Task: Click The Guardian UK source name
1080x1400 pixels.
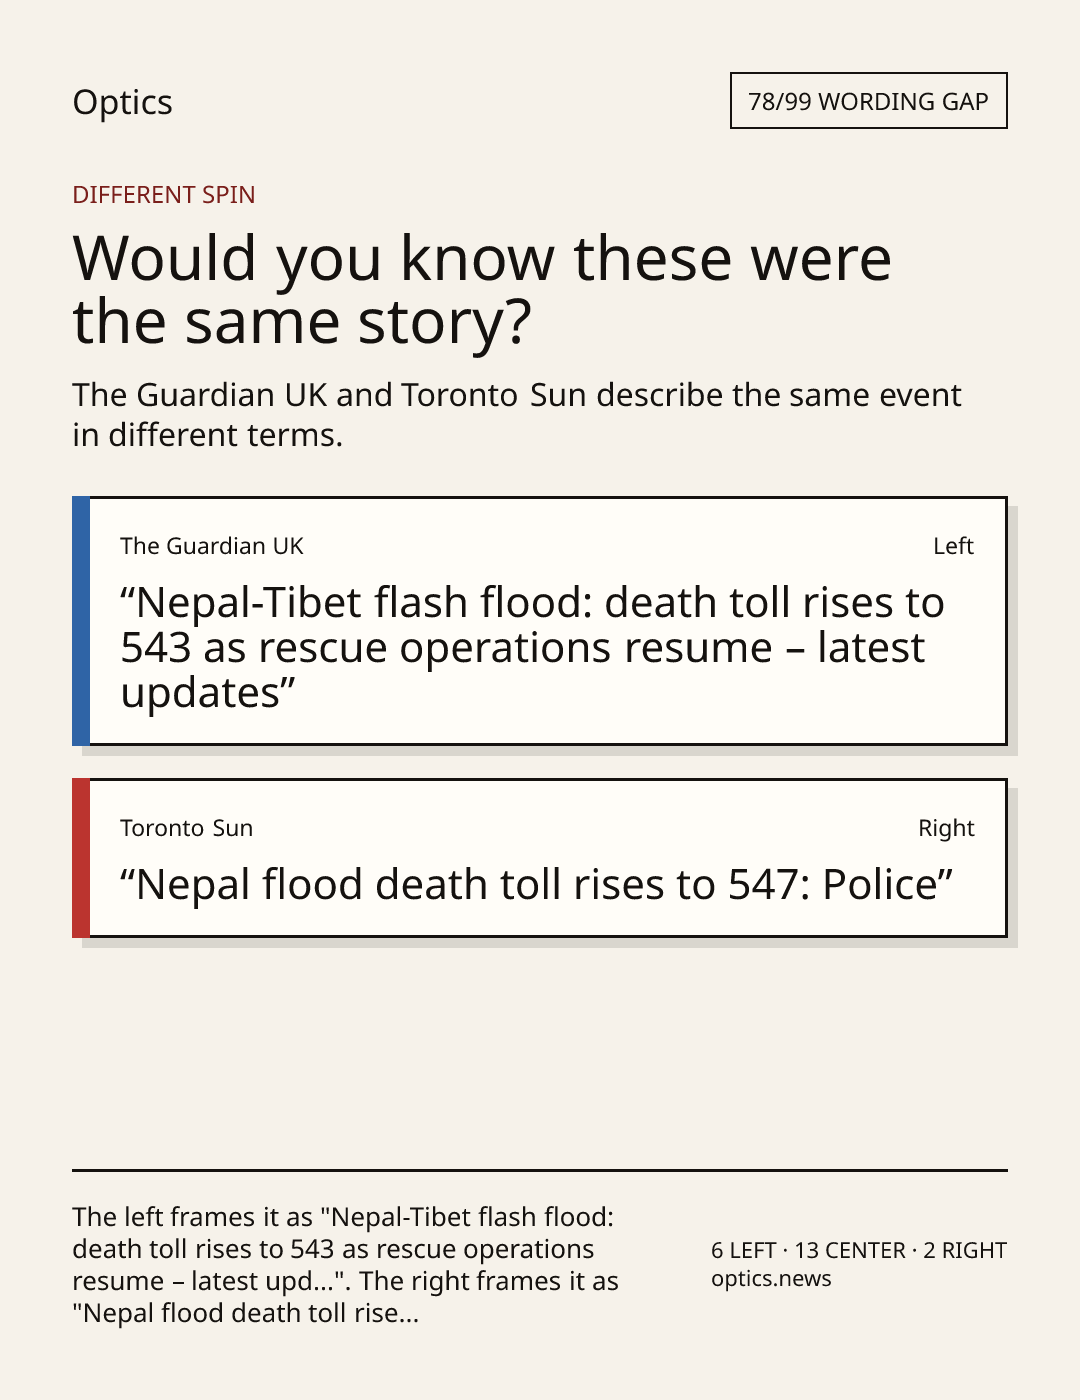Action: pyautogui.click(x=212, y=546)
